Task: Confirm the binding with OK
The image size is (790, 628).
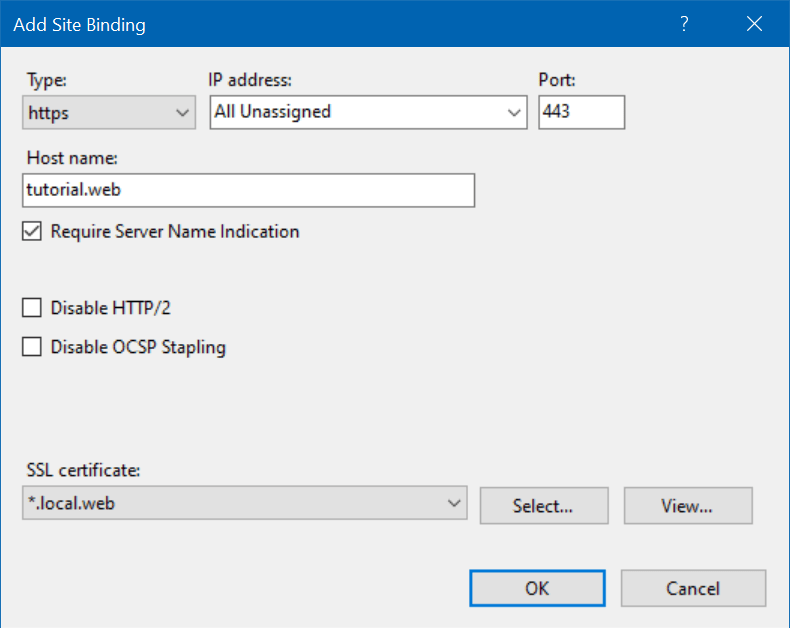Action: tap(537, 589)
